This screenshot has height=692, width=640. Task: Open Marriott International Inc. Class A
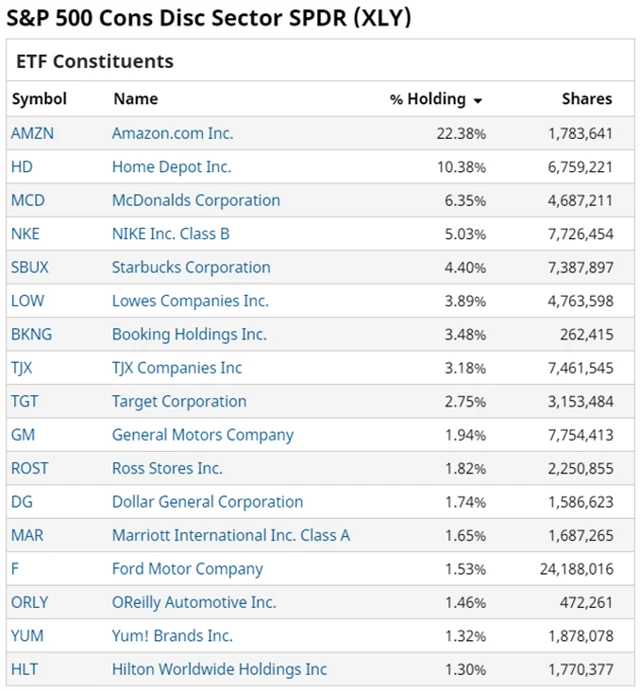231,535
